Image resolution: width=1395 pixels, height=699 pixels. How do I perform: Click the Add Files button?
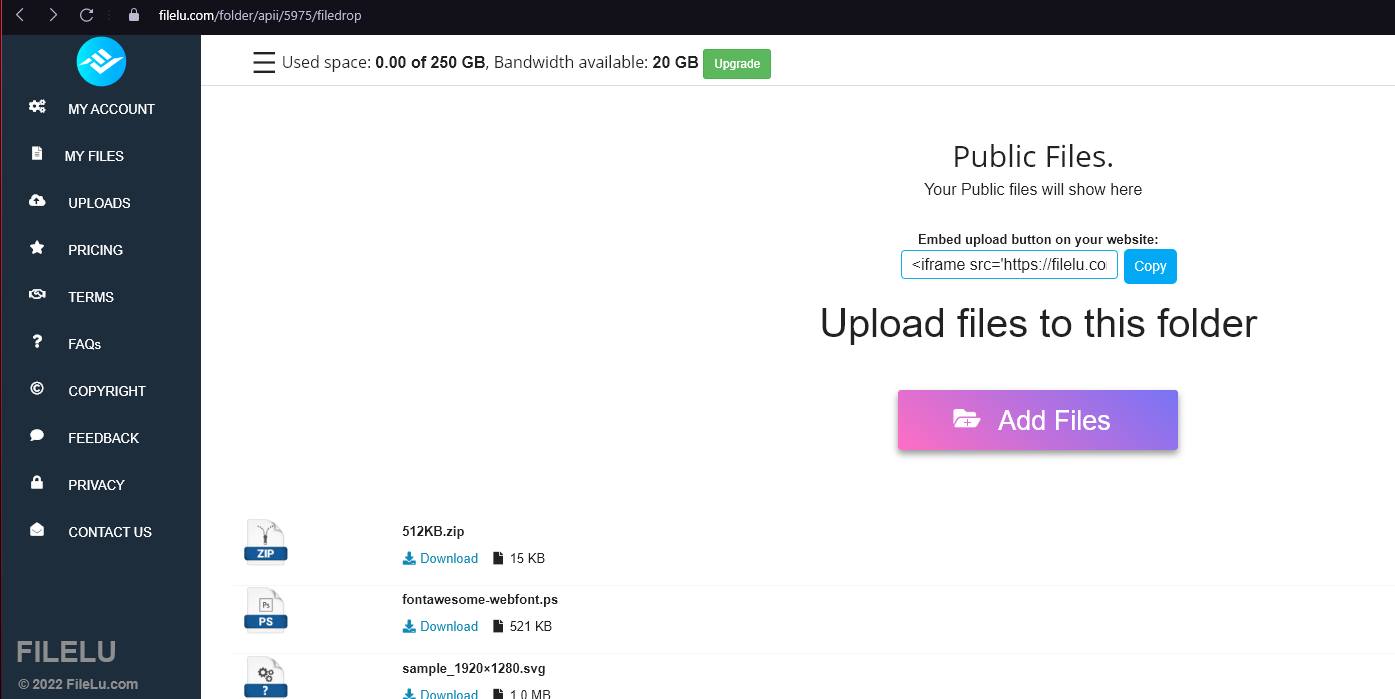[x=1038, y=420]
